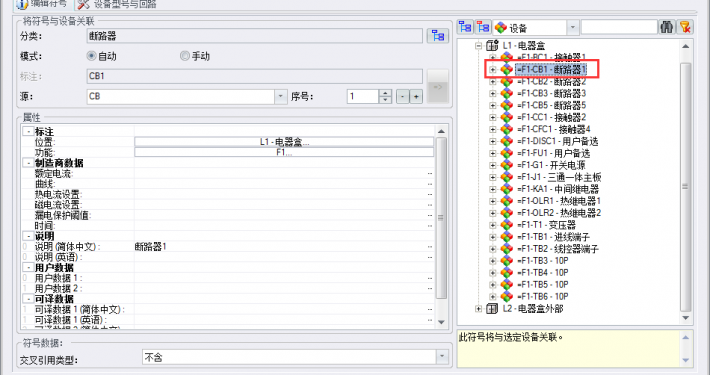Expand the =F1-CB2 断路器2 tree node
The height and width of the screenshot is (375, 710).
[493, 82]
